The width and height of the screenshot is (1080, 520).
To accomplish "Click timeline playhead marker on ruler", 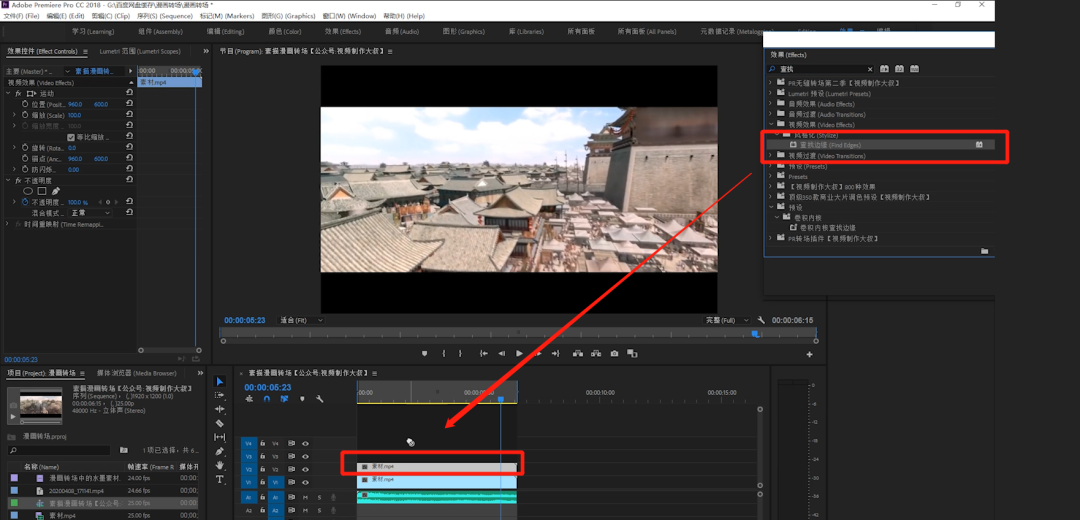I will (x=501, y=399).
